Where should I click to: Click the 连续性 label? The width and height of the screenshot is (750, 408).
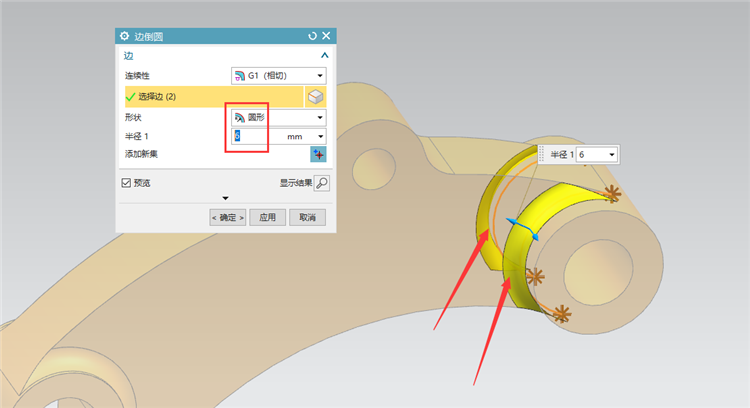137,76
